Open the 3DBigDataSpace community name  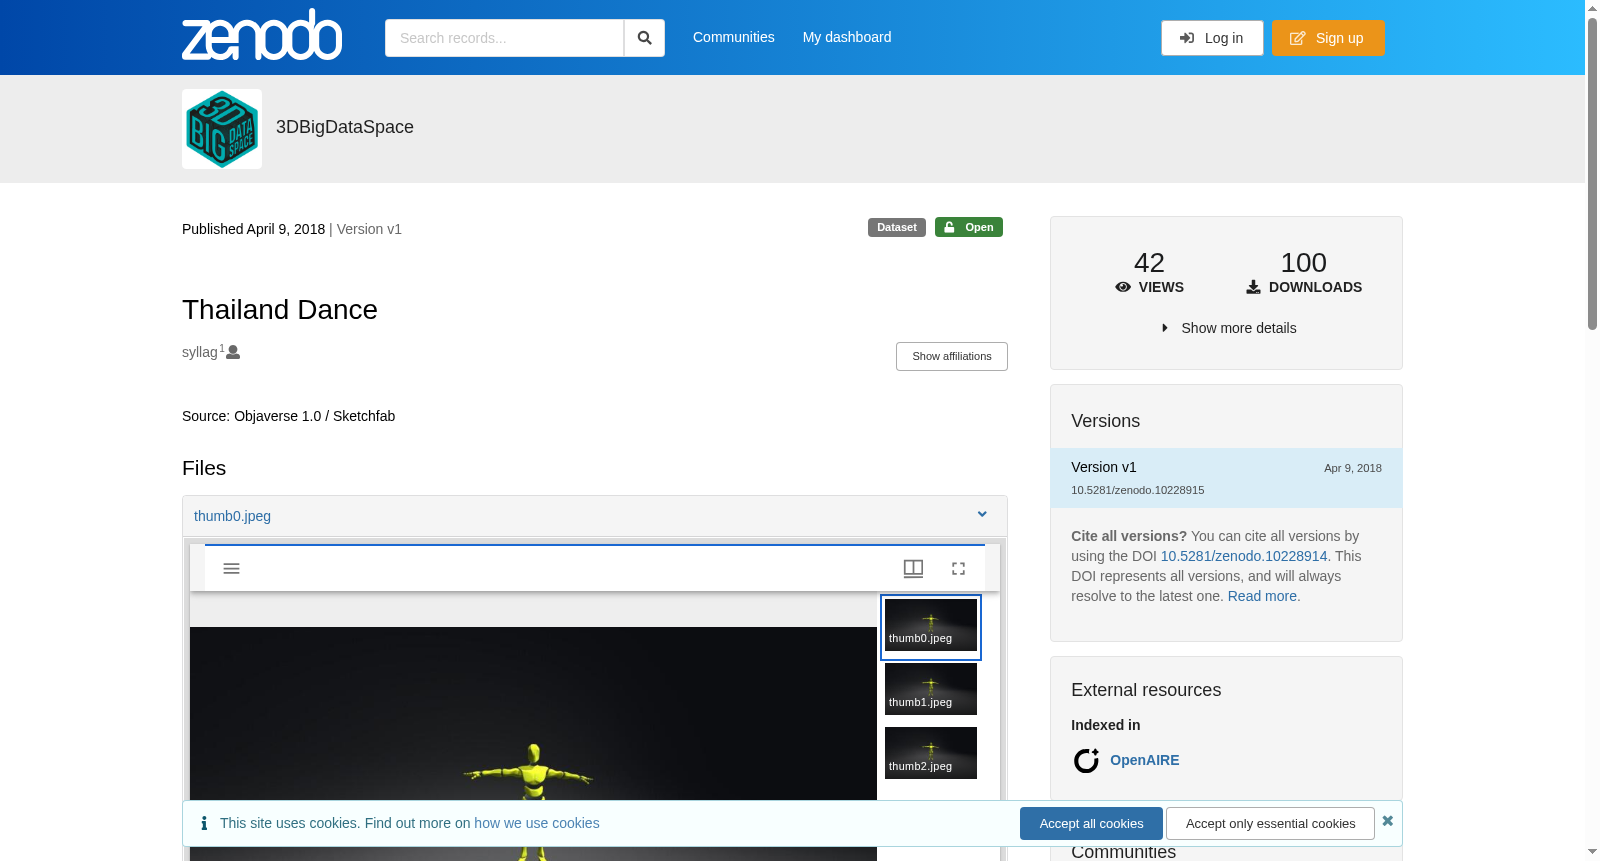345,127
